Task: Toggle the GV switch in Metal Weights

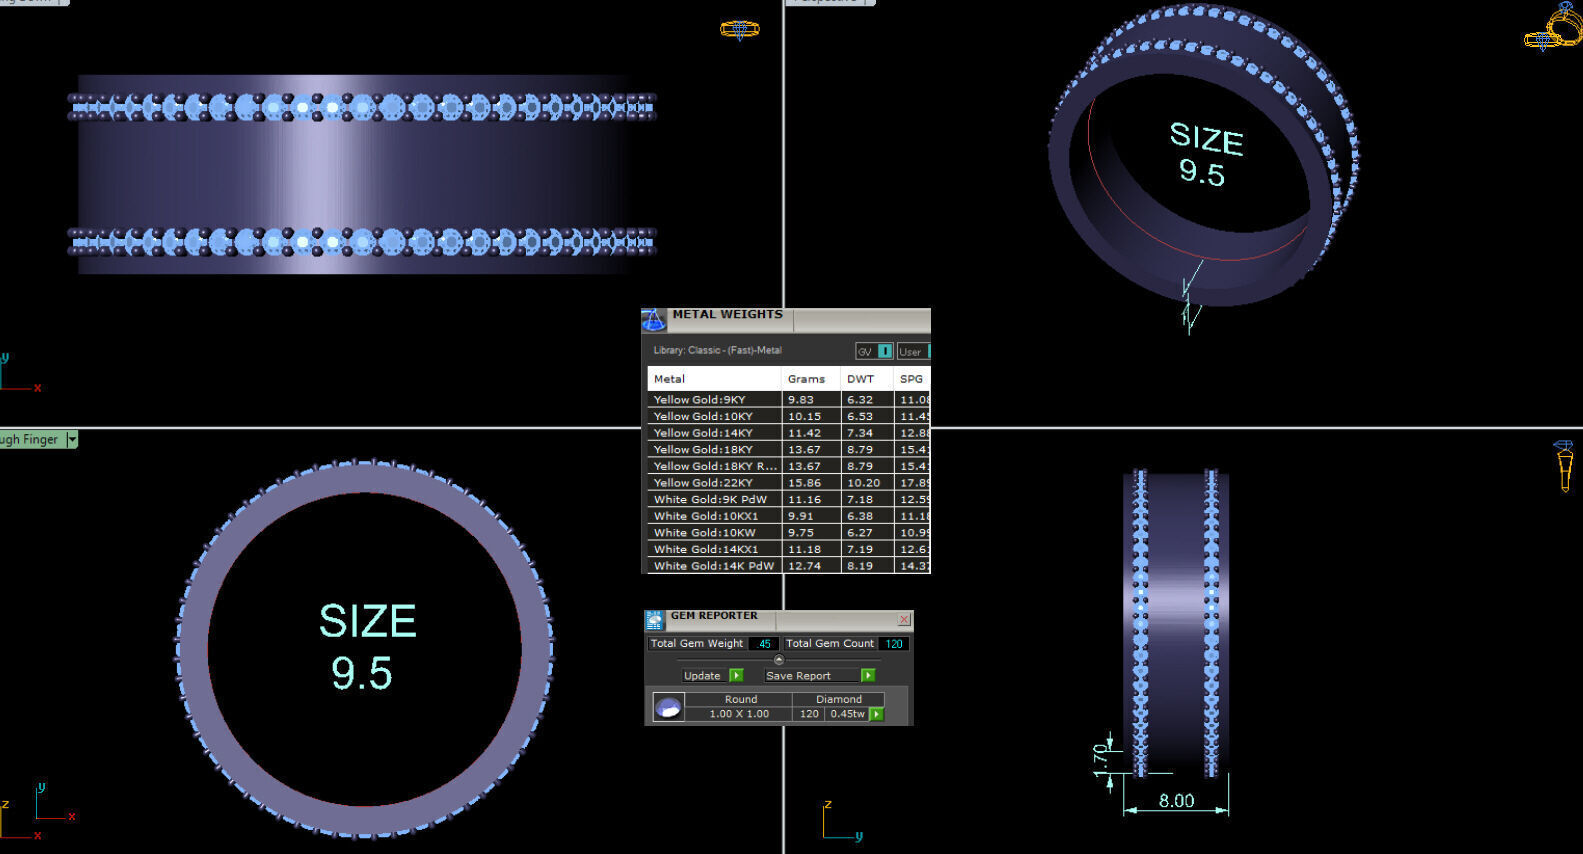Action: 874,351
